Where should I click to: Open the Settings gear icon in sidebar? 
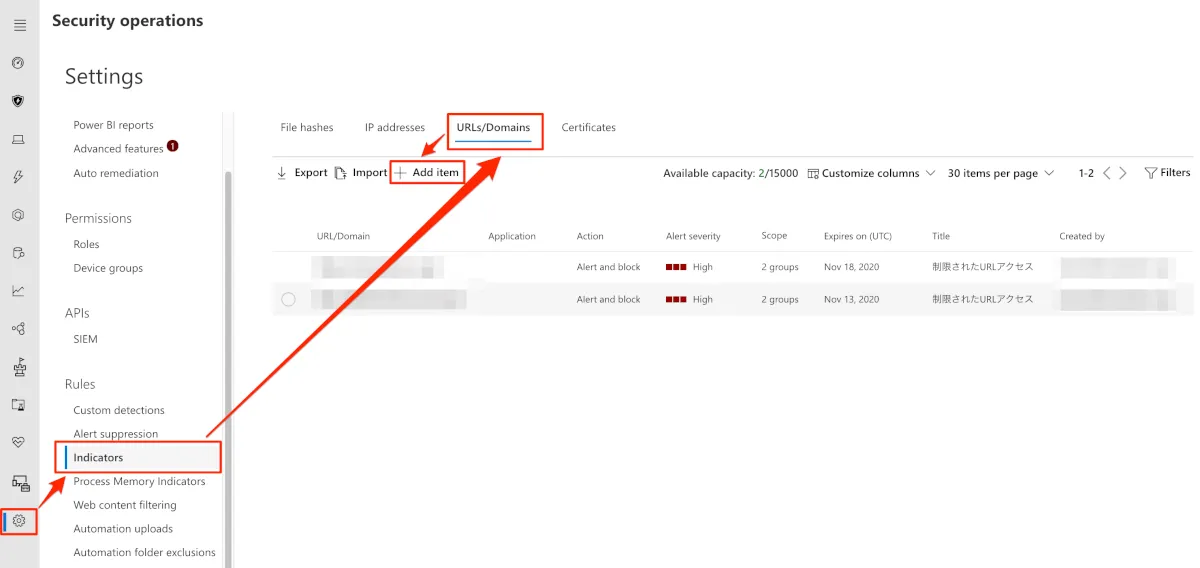[19, 521]
